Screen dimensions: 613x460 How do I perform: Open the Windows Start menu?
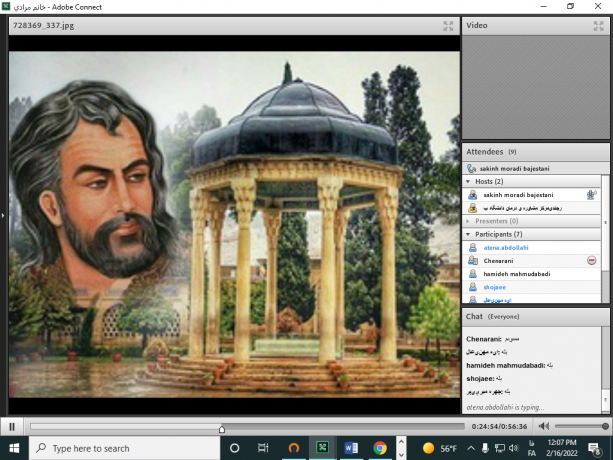pyautogui.click(x=14, y=448)
